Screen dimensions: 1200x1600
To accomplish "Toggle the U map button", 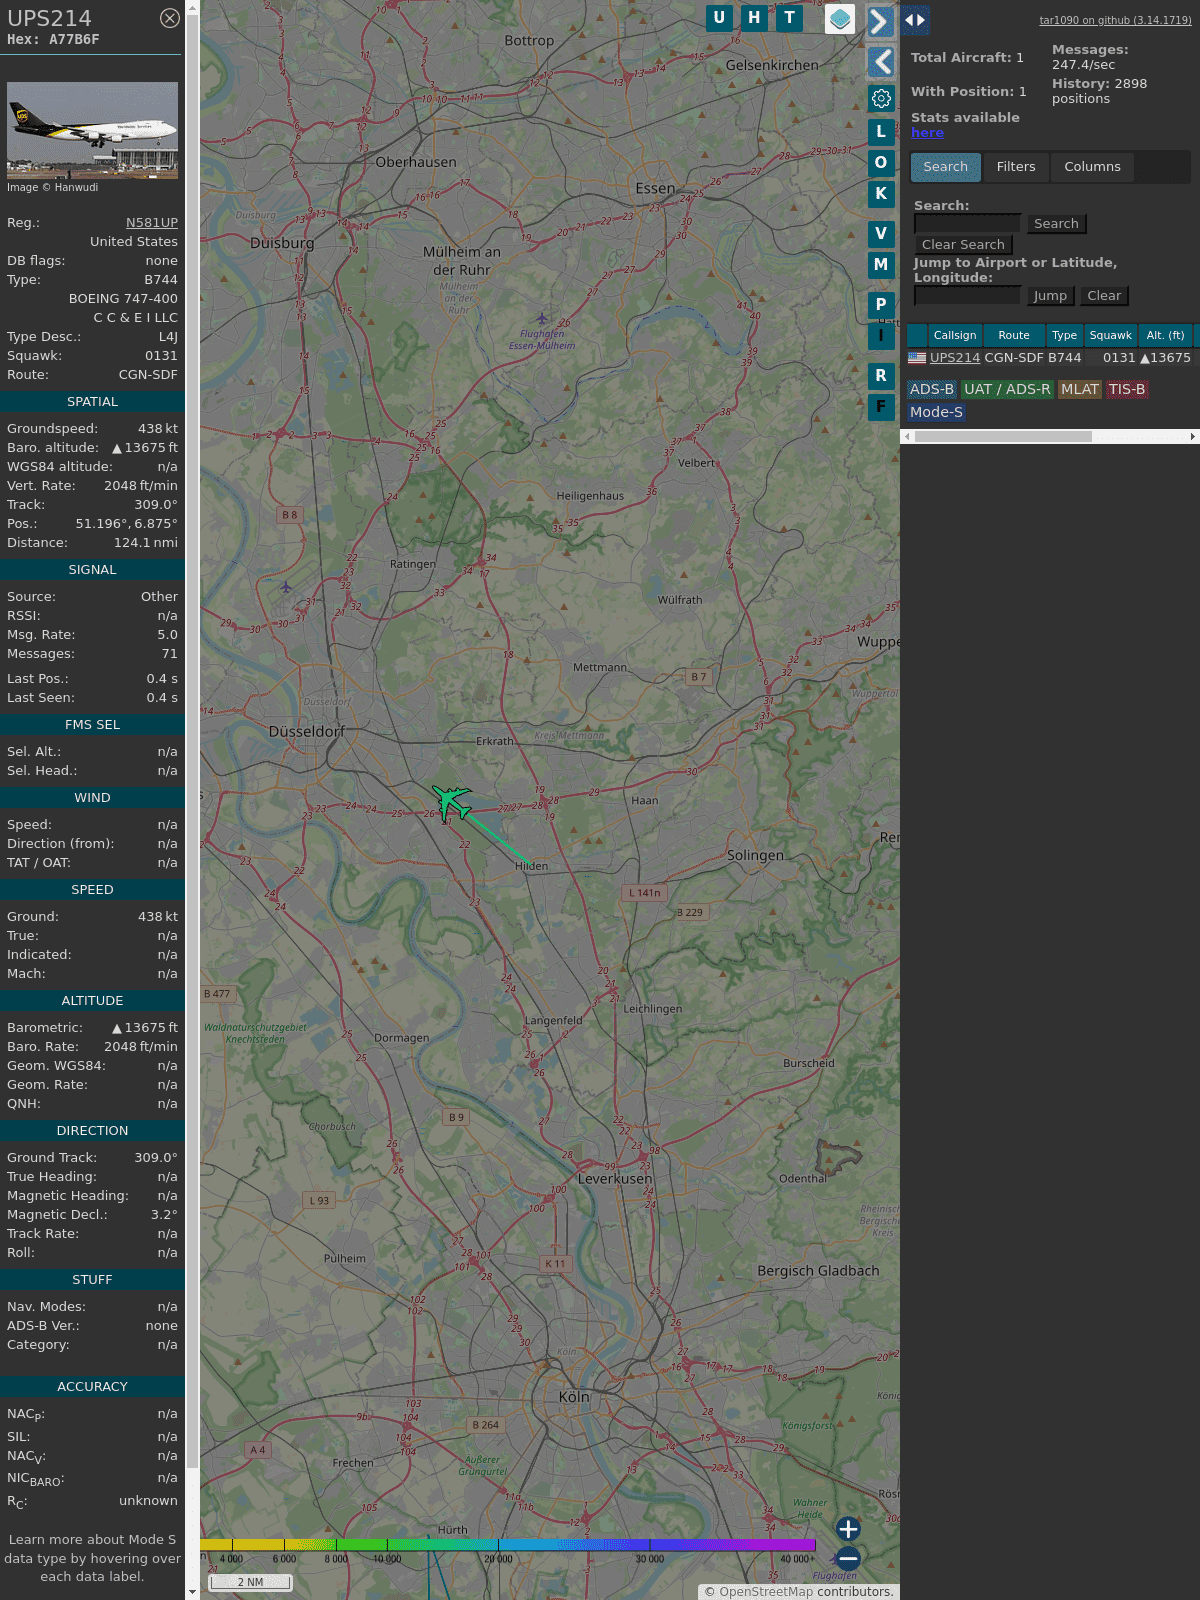I will click(x=719, y=18).
